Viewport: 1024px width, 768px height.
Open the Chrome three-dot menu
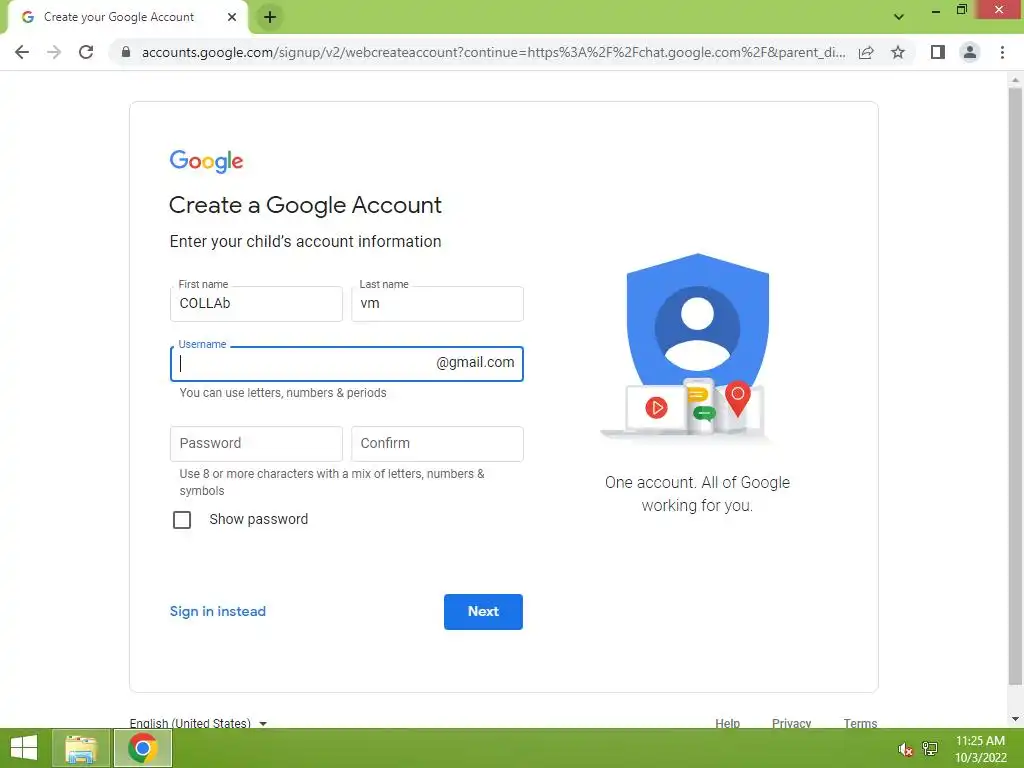(1002, 52)
